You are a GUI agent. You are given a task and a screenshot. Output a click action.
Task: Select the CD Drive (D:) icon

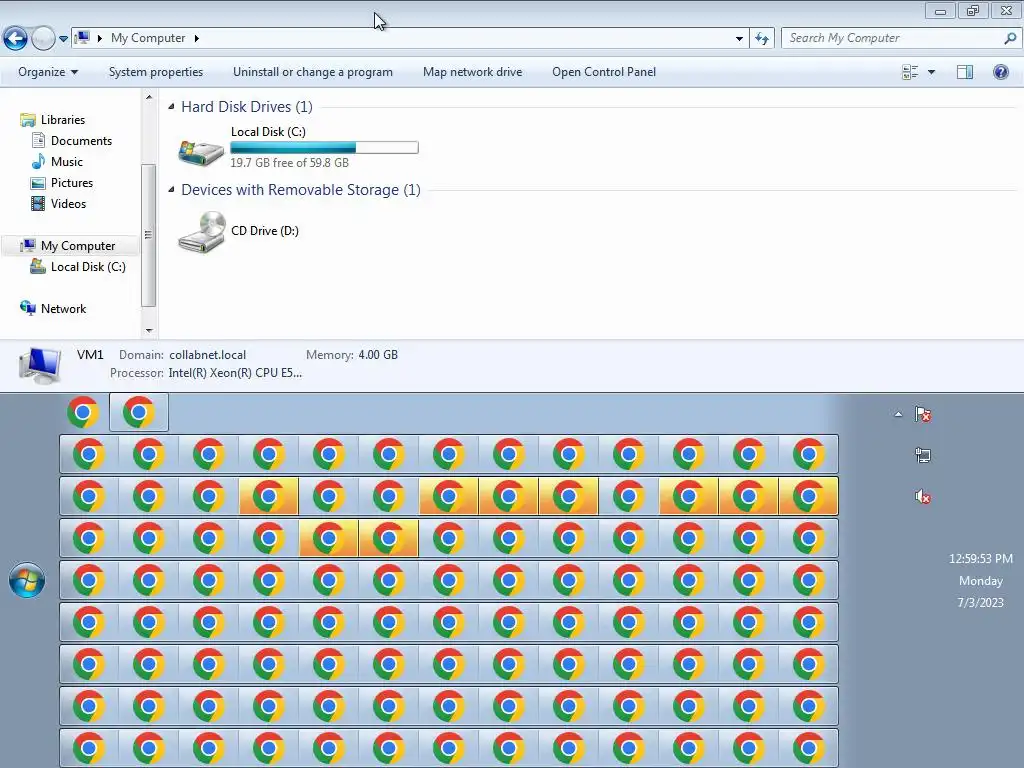(x=202, y=232)
